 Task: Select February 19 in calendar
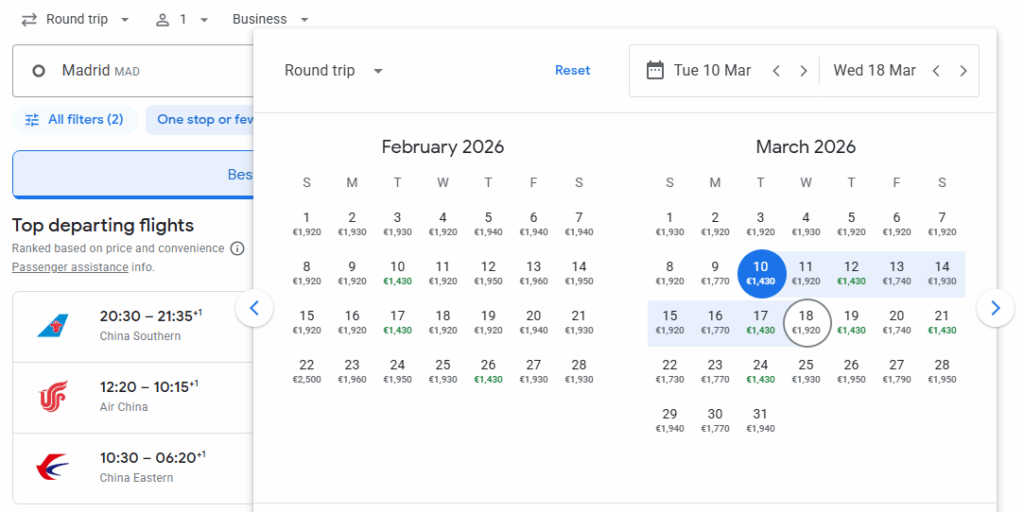tap(488, 323)
